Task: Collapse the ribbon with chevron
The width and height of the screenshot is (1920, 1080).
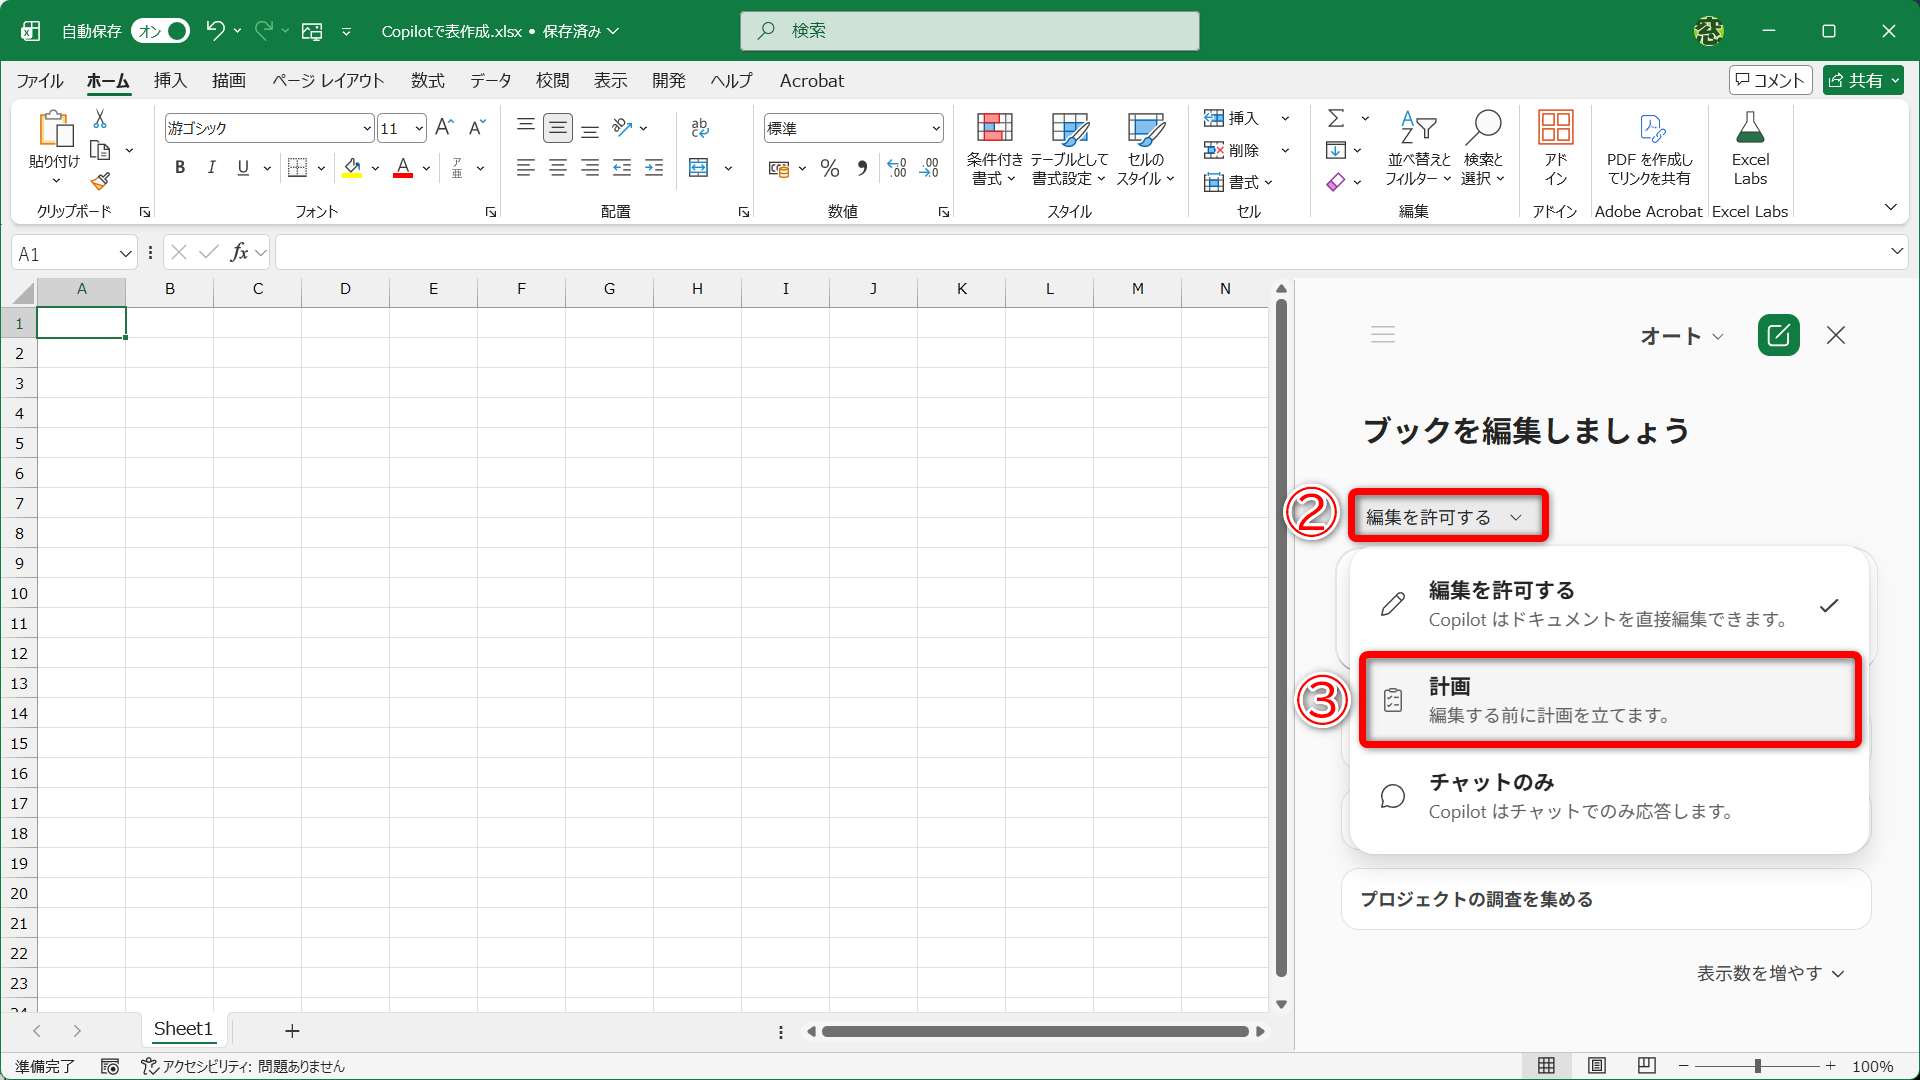Action: pos(1890,207)
